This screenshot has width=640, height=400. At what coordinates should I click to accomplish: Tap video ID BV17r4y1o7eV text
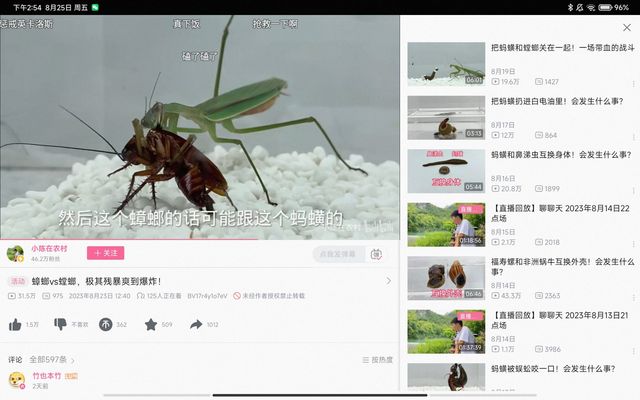click(x=207, y=296)
